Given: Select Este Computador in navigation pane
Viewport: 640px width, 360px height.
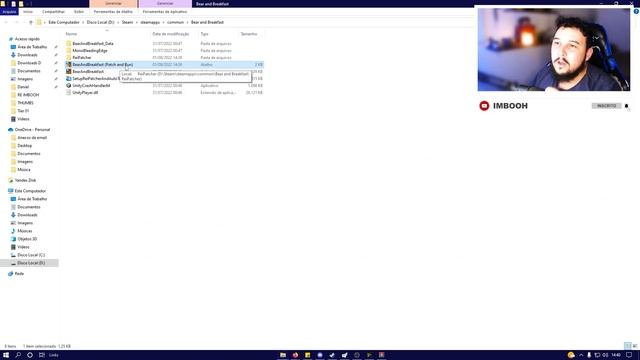Looking at the screenshot, I should pyautogui.click(x=30, y=191).
